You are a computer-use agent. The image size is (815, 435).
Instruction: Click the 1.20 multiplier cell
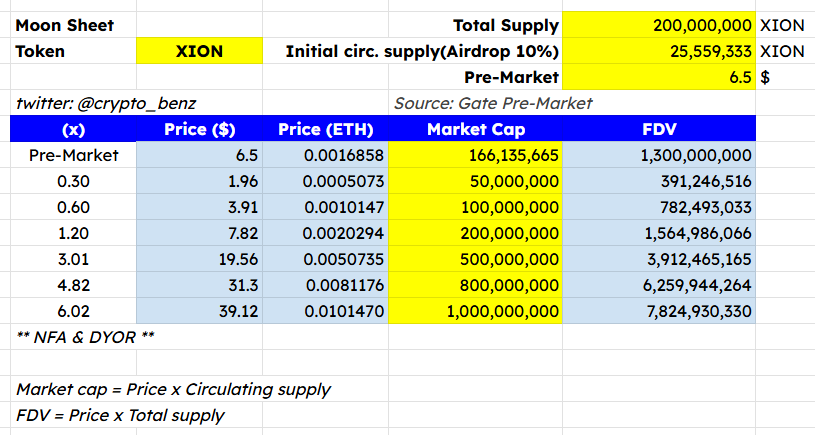(x=73, y=233)
